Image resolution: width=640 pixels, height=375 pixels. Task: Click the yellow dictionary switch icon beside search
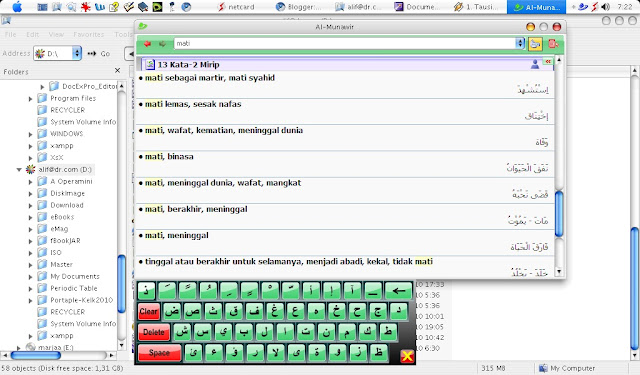(535, 44)
